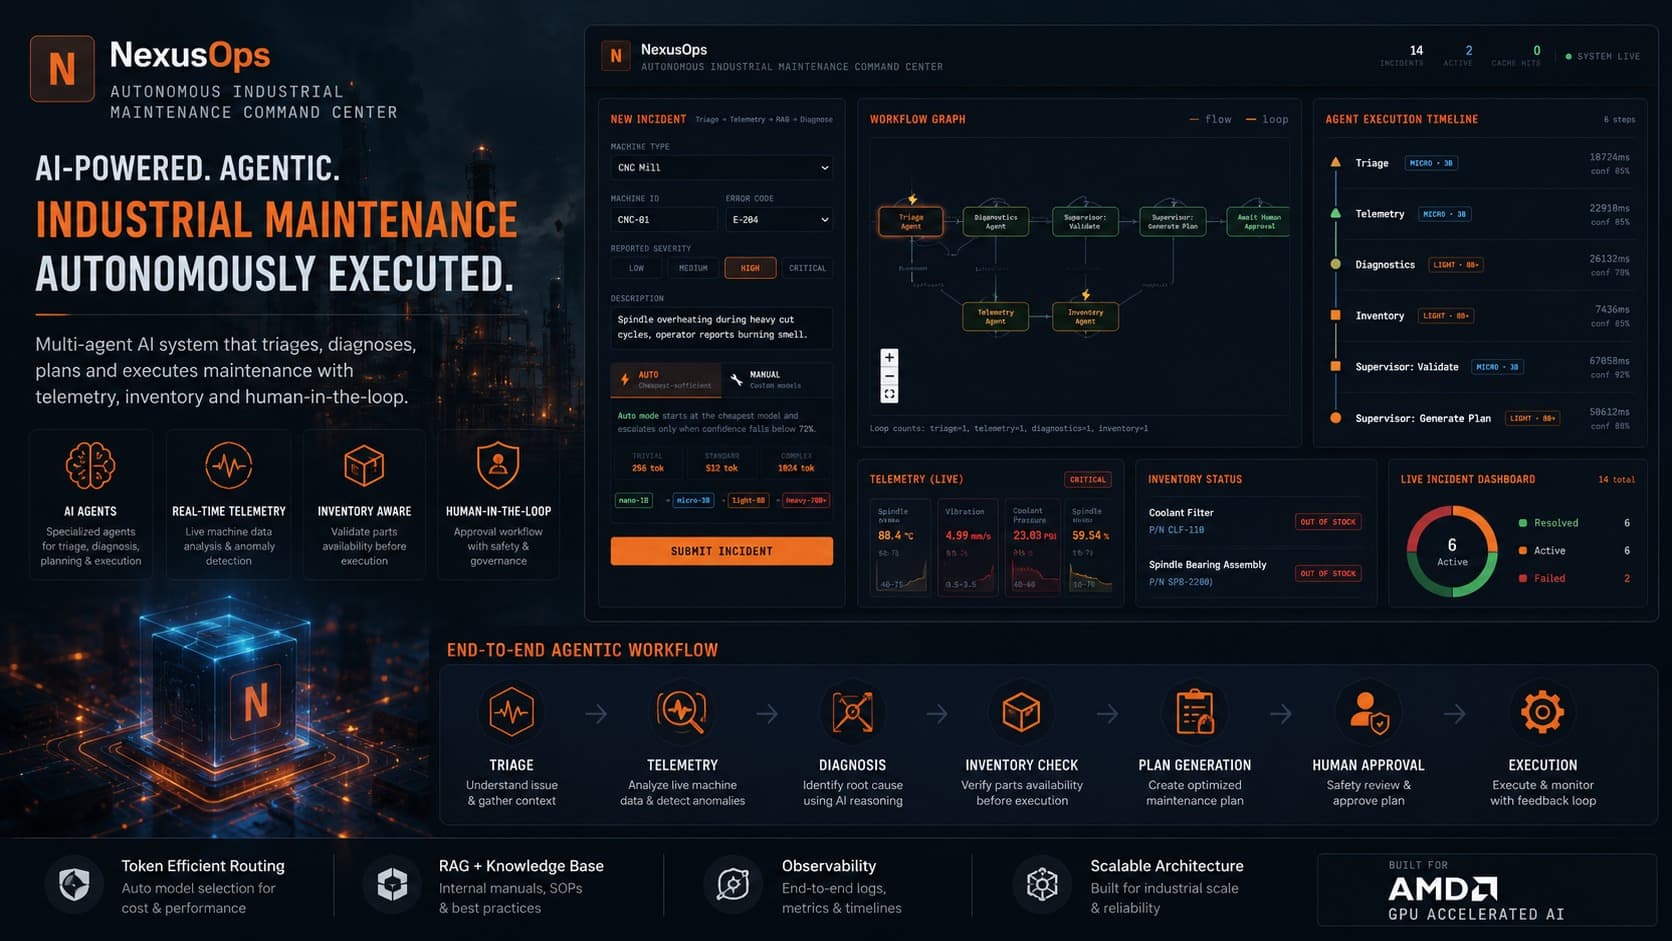Click the Diagnosis step icon
This screenshot has width=1672, height=941.
click(x=852, y=712)
